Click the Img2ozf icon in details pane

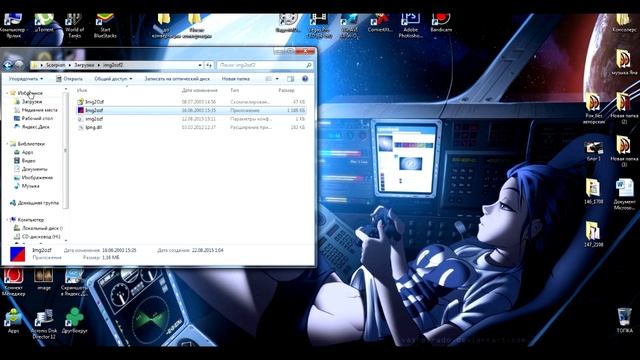18,254
